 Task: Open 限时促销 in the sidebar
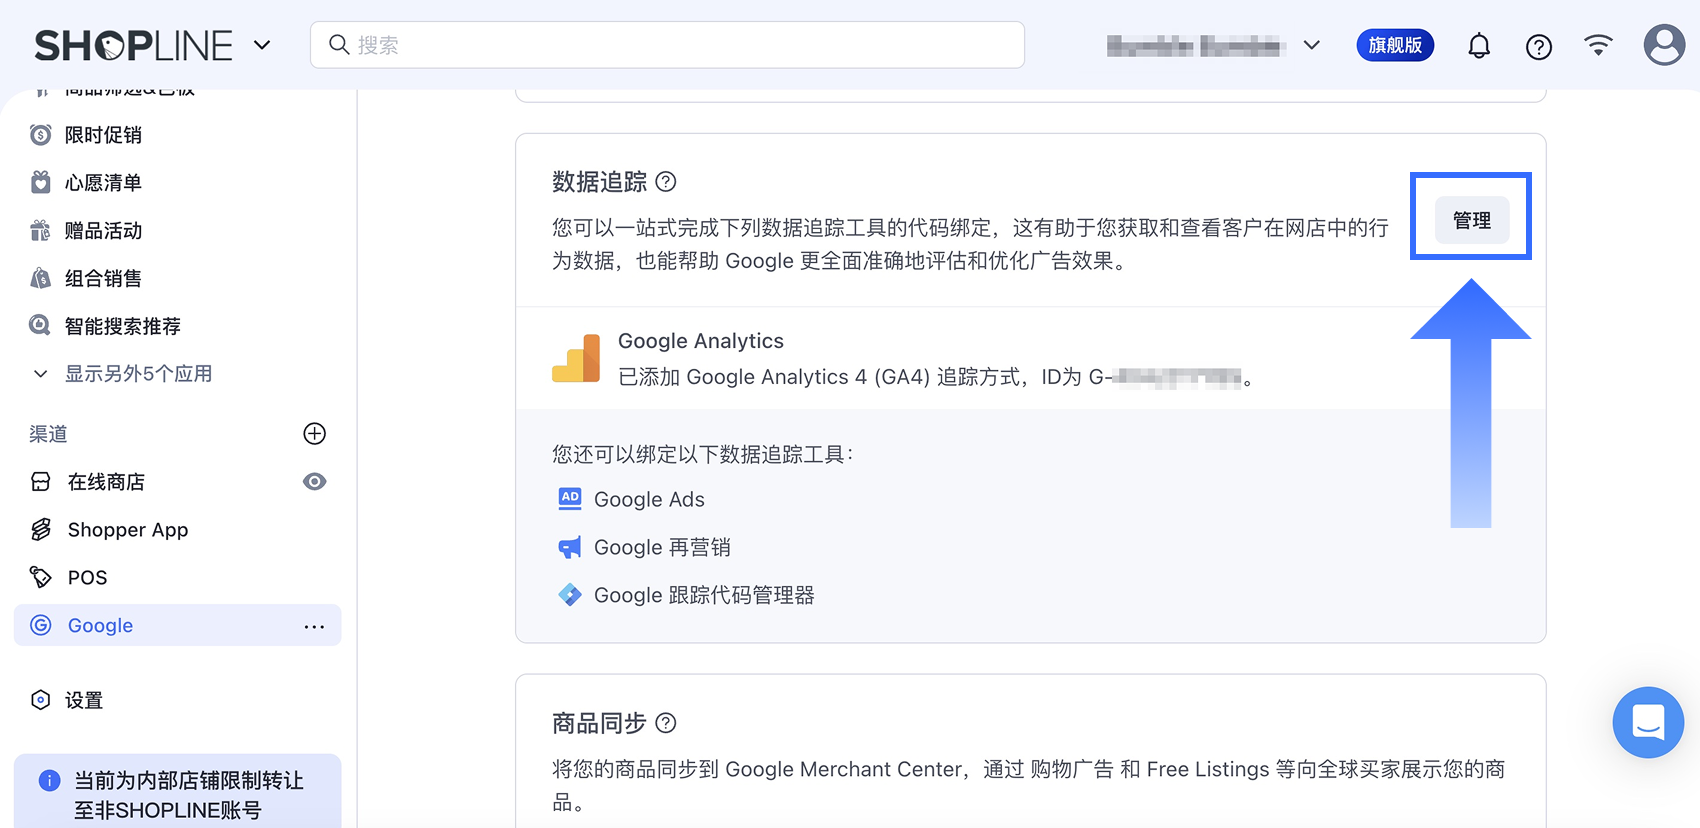click(103, 135)
